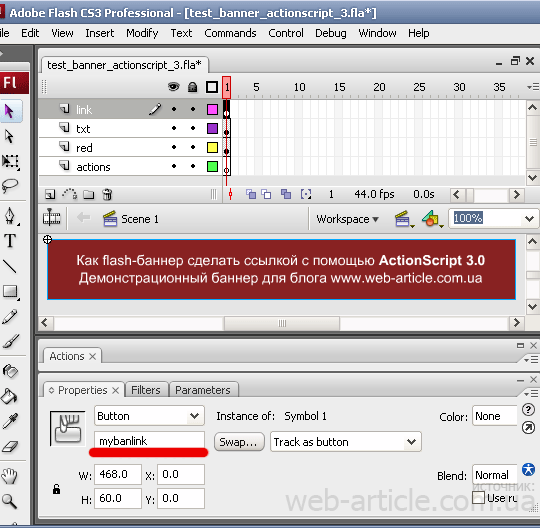Select the Free Transform tool
The image size is (540, 528).
pos(11,162)
